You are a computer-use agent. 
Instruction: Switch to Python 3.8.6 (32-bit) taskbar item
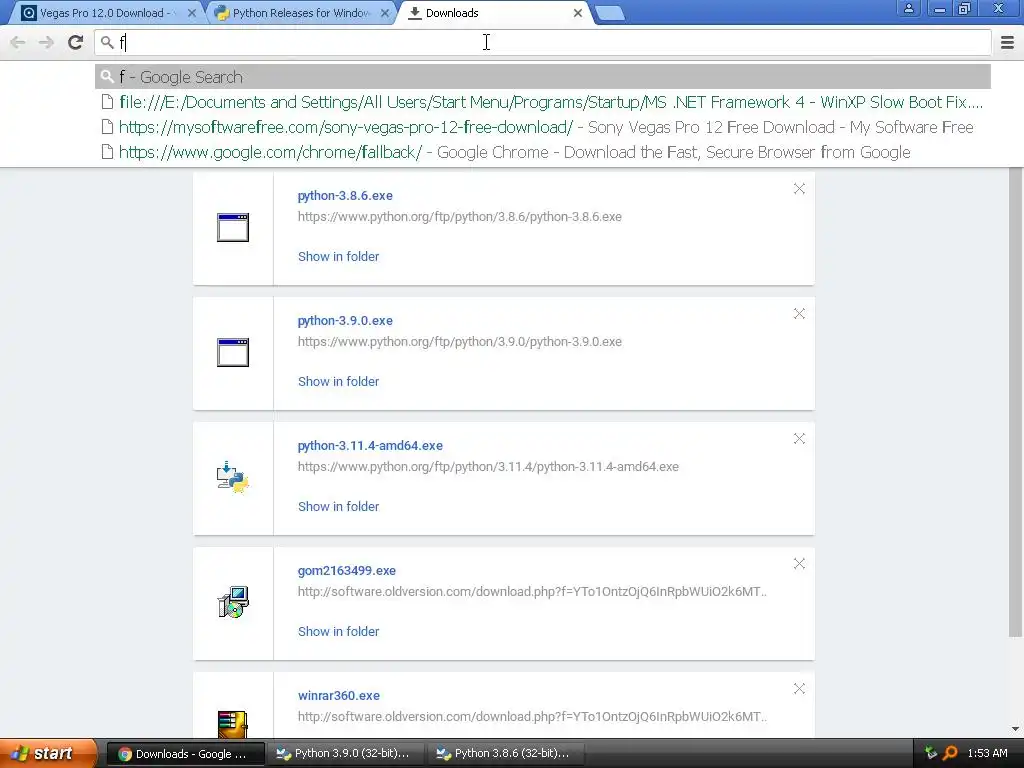pyautogui.click(x=505, y=754)
